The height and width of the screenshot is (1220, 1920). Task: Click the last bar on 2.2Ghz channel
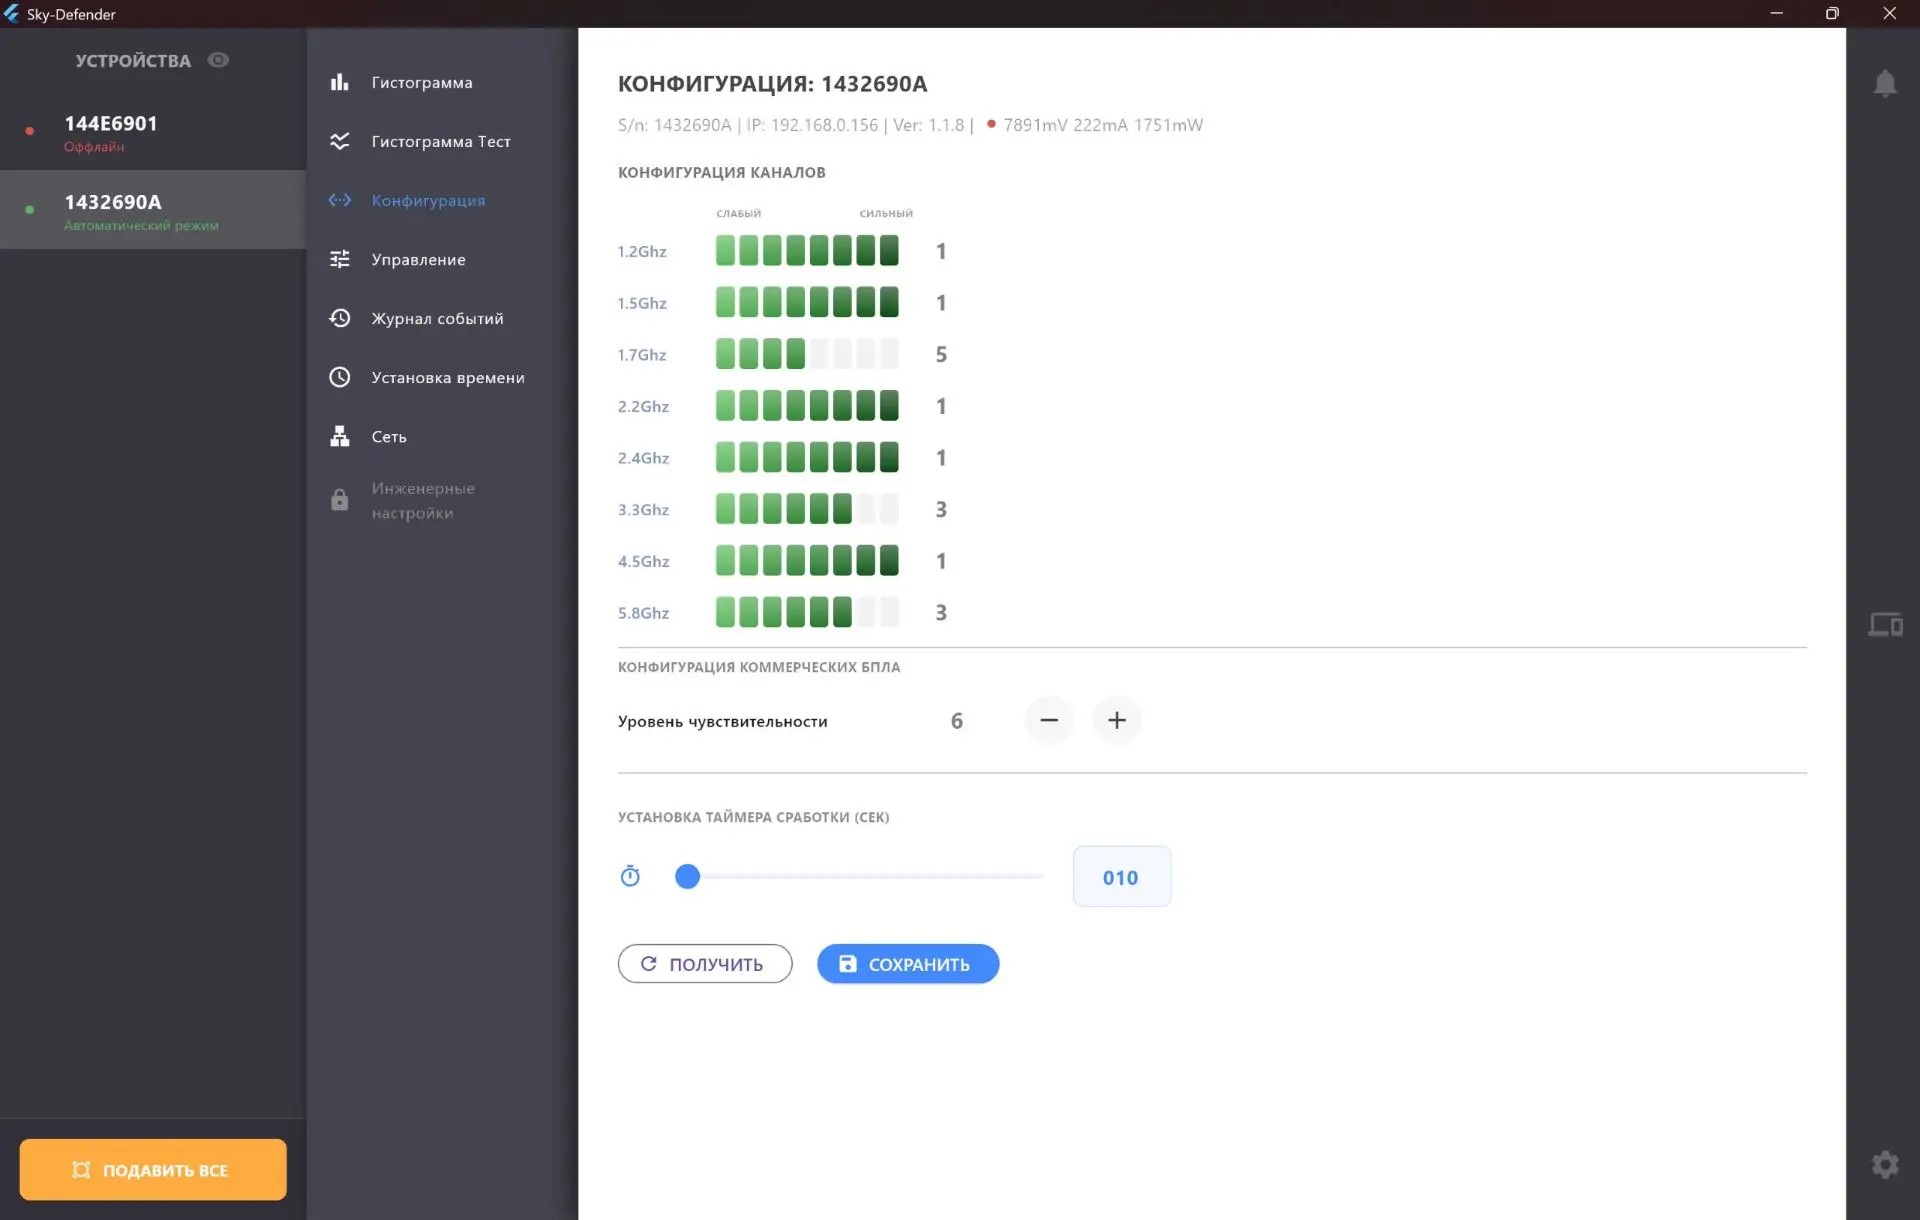click(x=889, y=405)
